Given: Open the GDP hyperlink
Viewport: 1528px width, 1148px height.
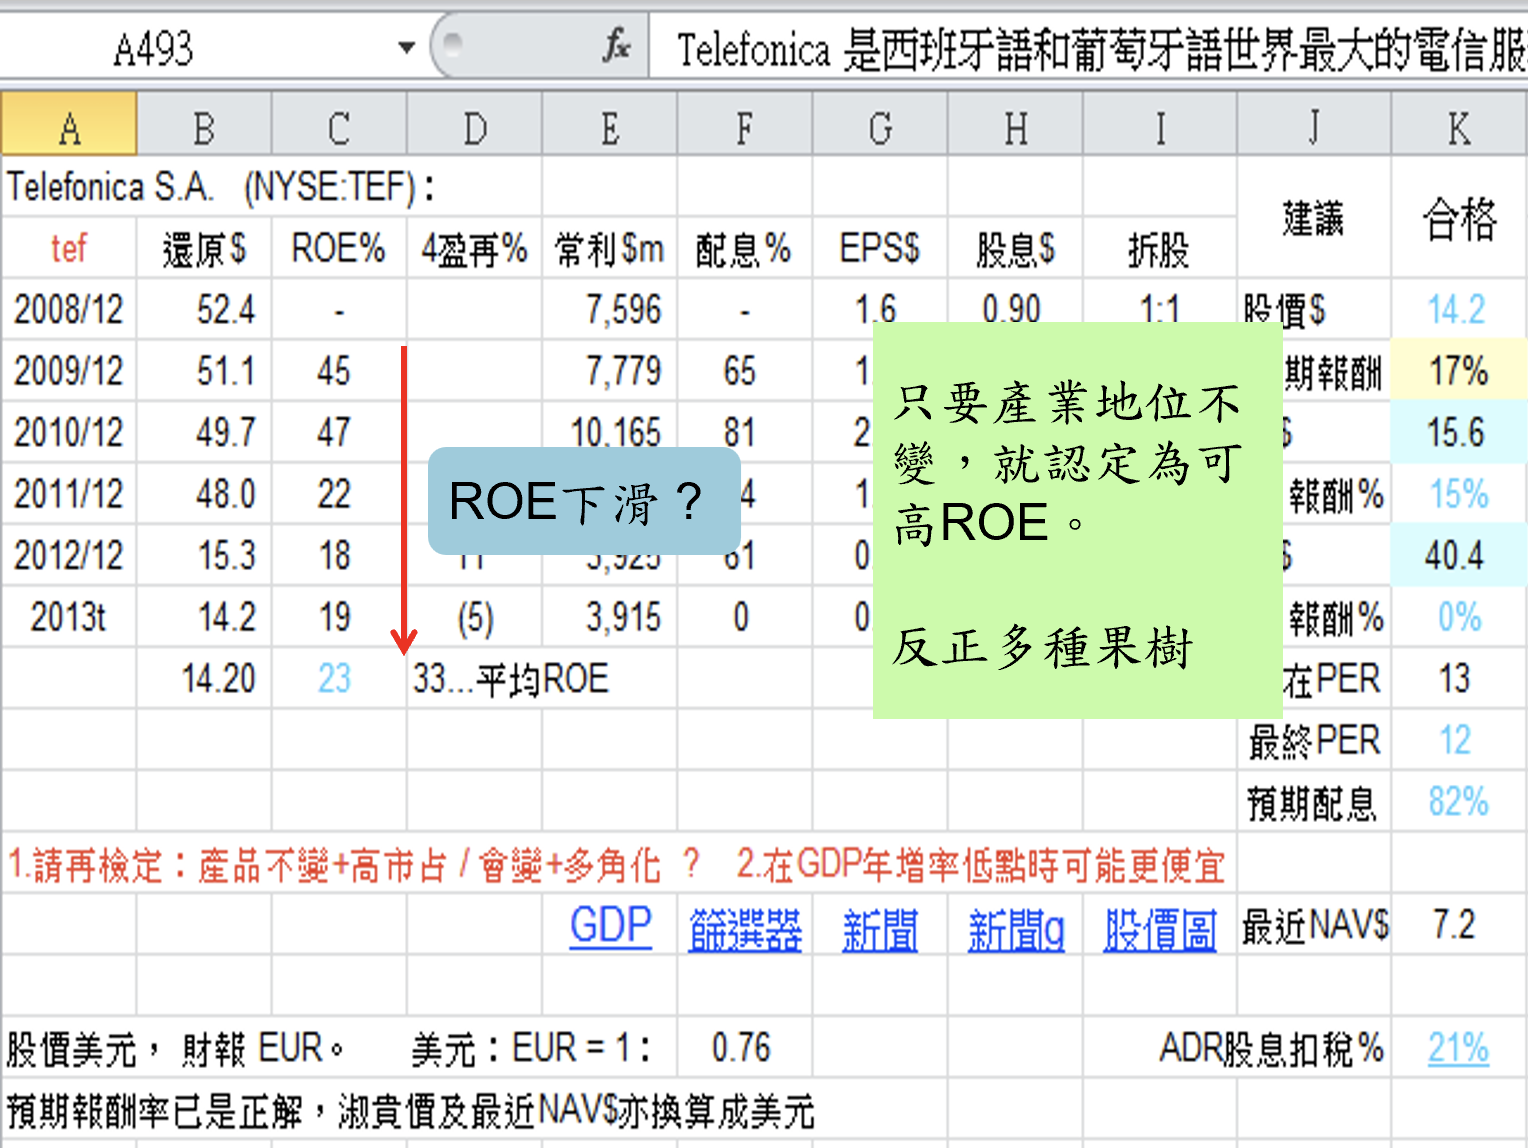Looking at the screenshot, I should coord(610,926).
